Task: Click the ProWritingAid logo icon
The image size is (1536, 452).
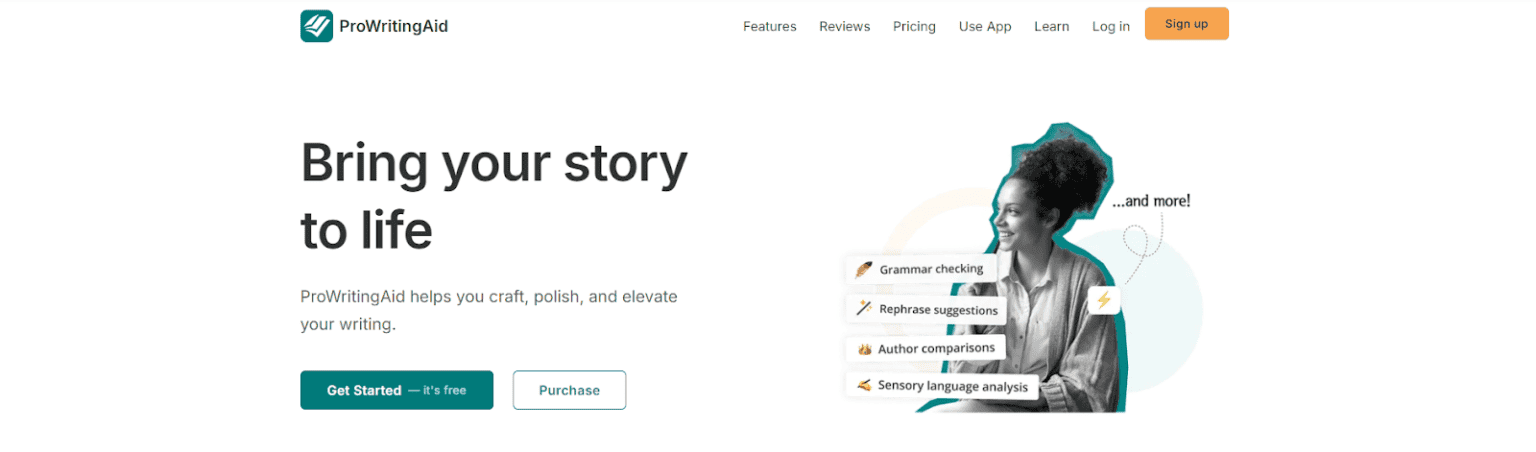Action: coord(316,26)
